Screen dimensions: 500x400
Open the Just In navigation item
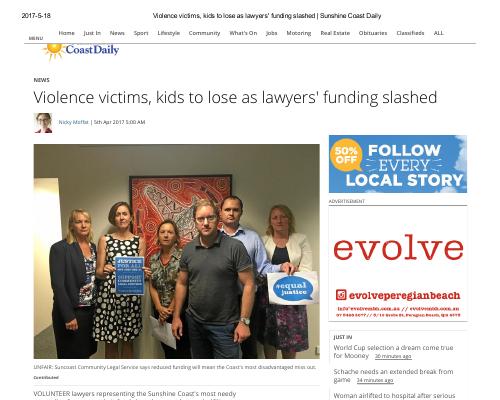92,33
